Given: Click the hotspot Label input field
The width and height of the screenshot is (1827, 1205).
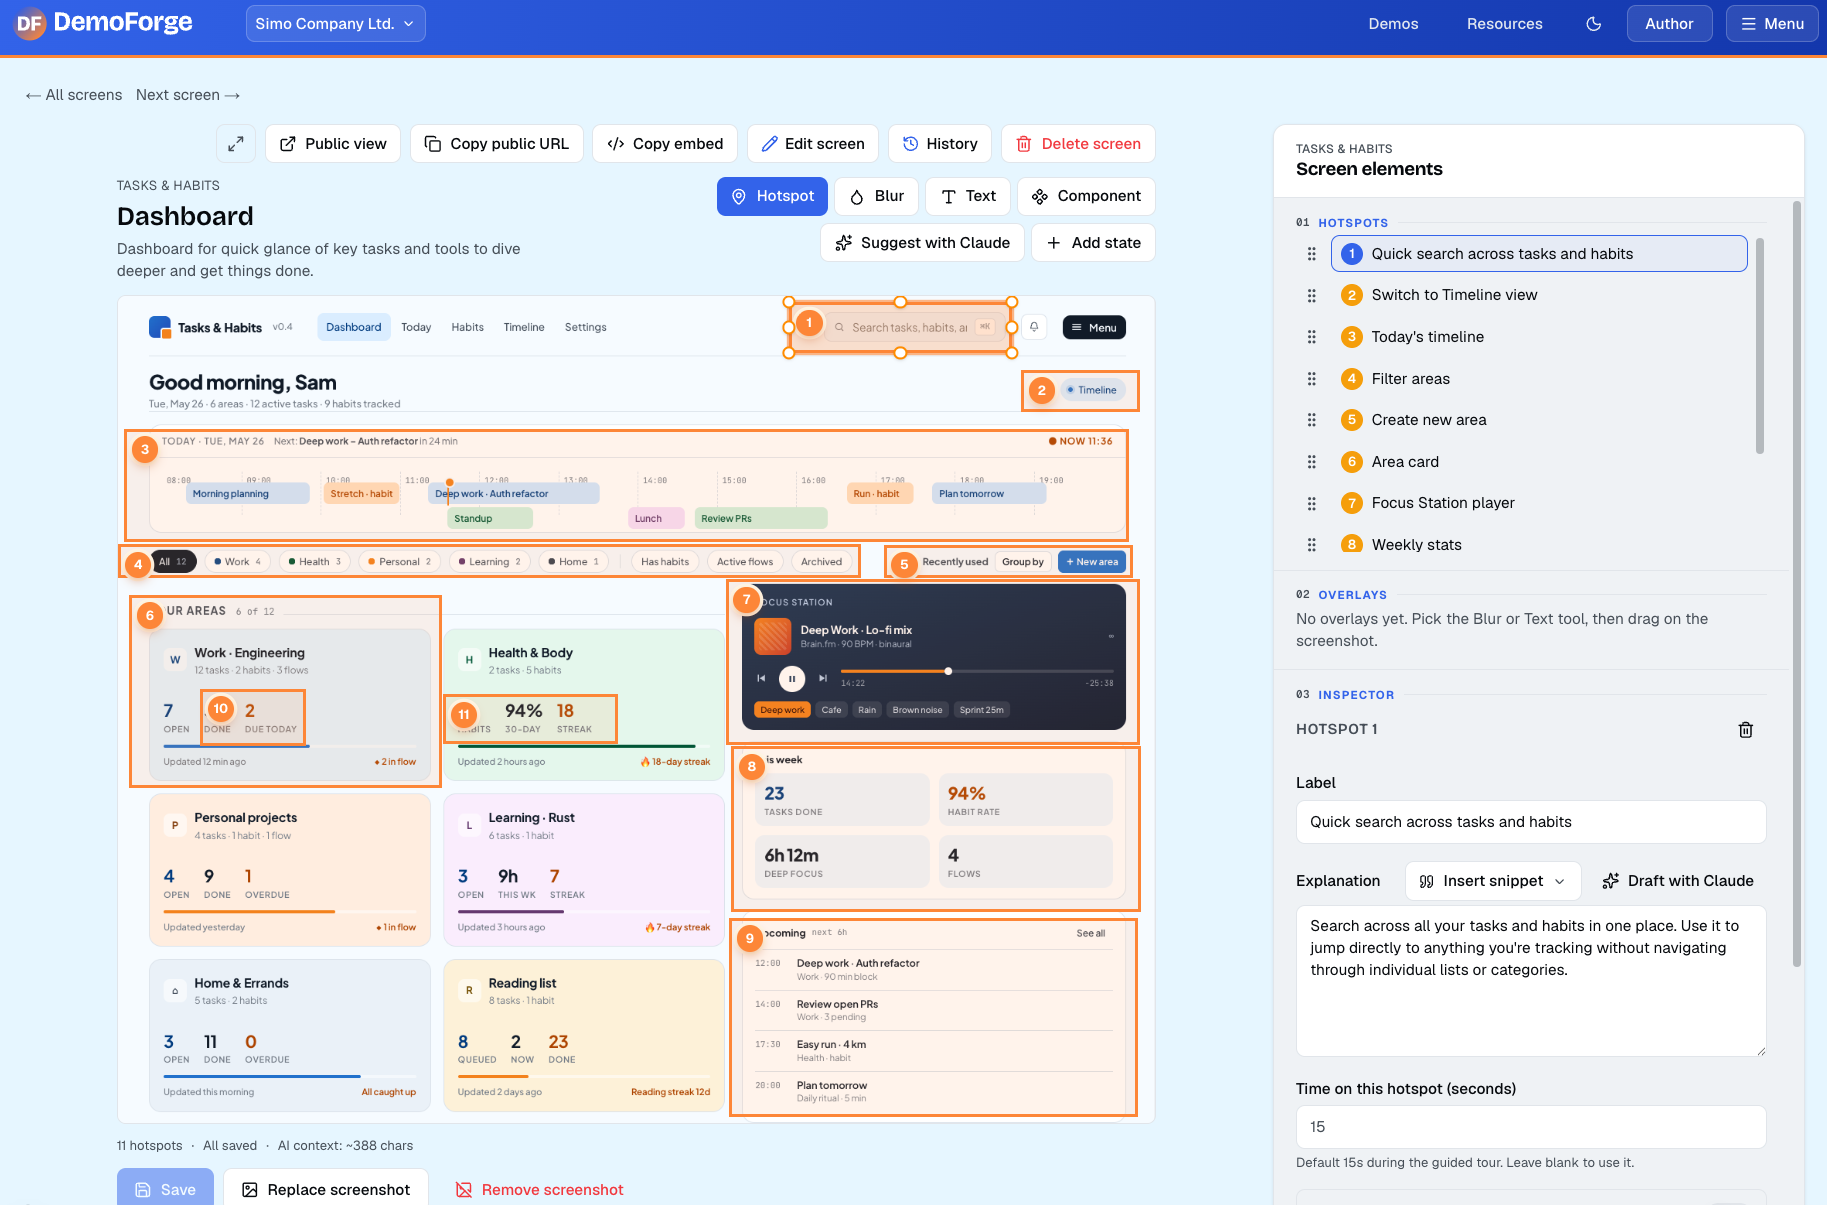Looking at the screenshot, I should pyautogui.click(x=1531, y=822).
